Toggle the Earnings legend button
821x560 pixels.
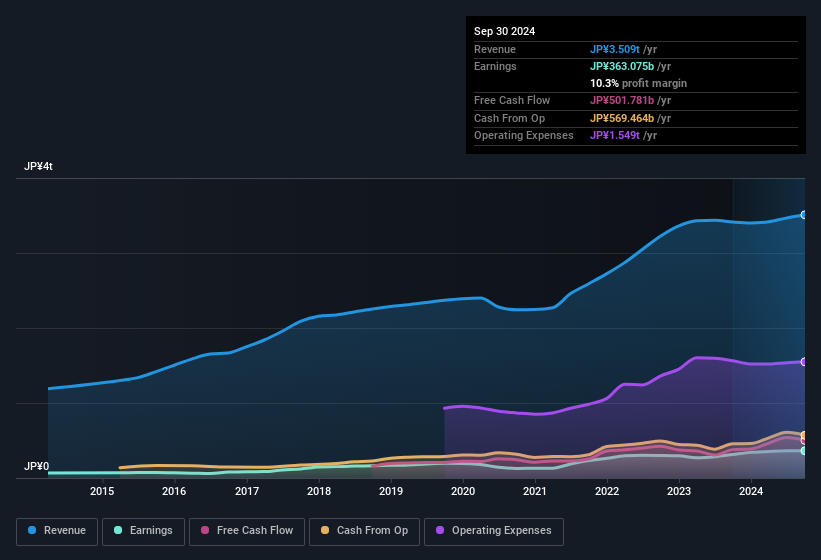coord(143,531)
